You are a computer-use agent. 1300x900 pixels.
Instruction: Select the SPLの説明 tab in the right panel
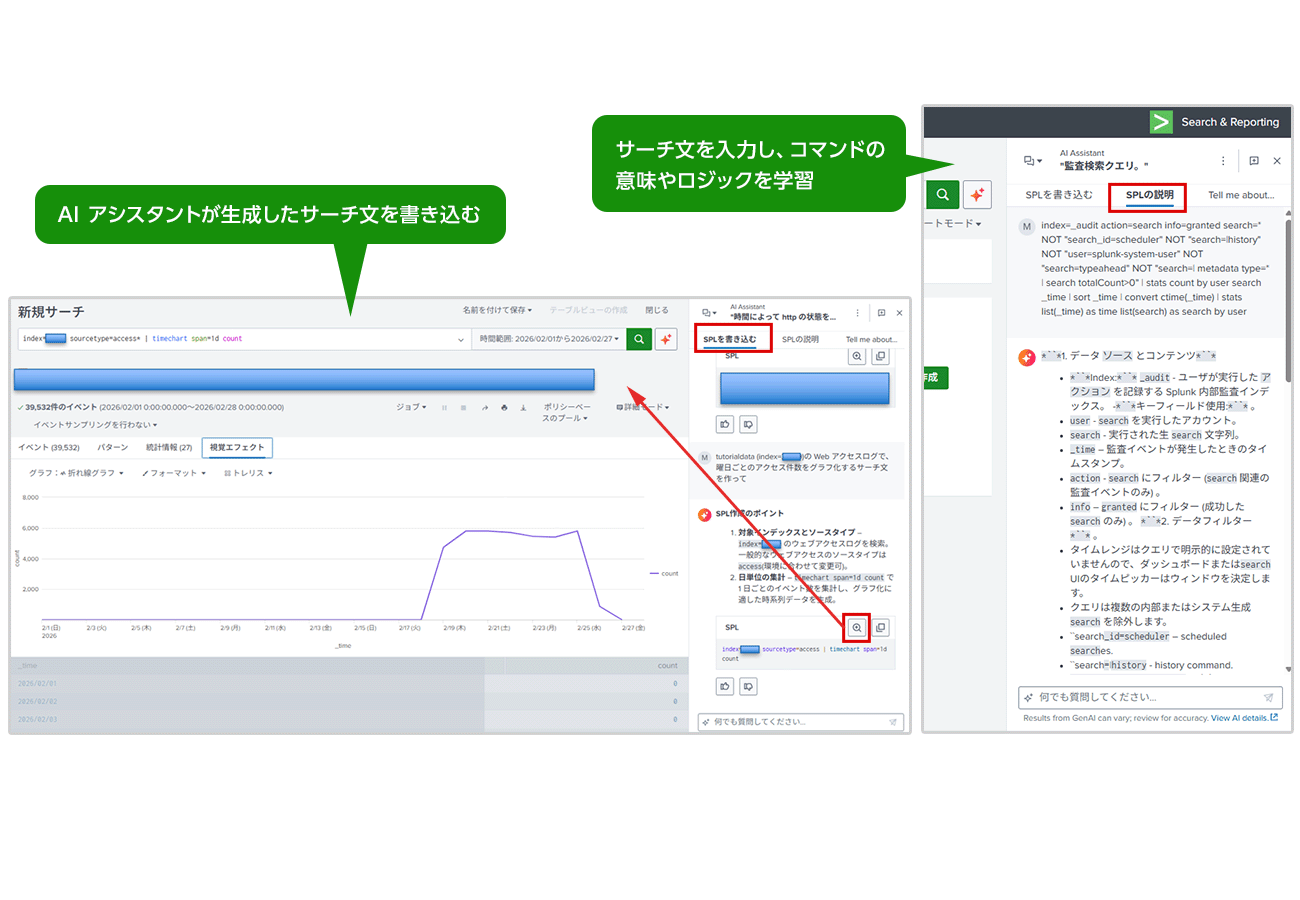1149,195
